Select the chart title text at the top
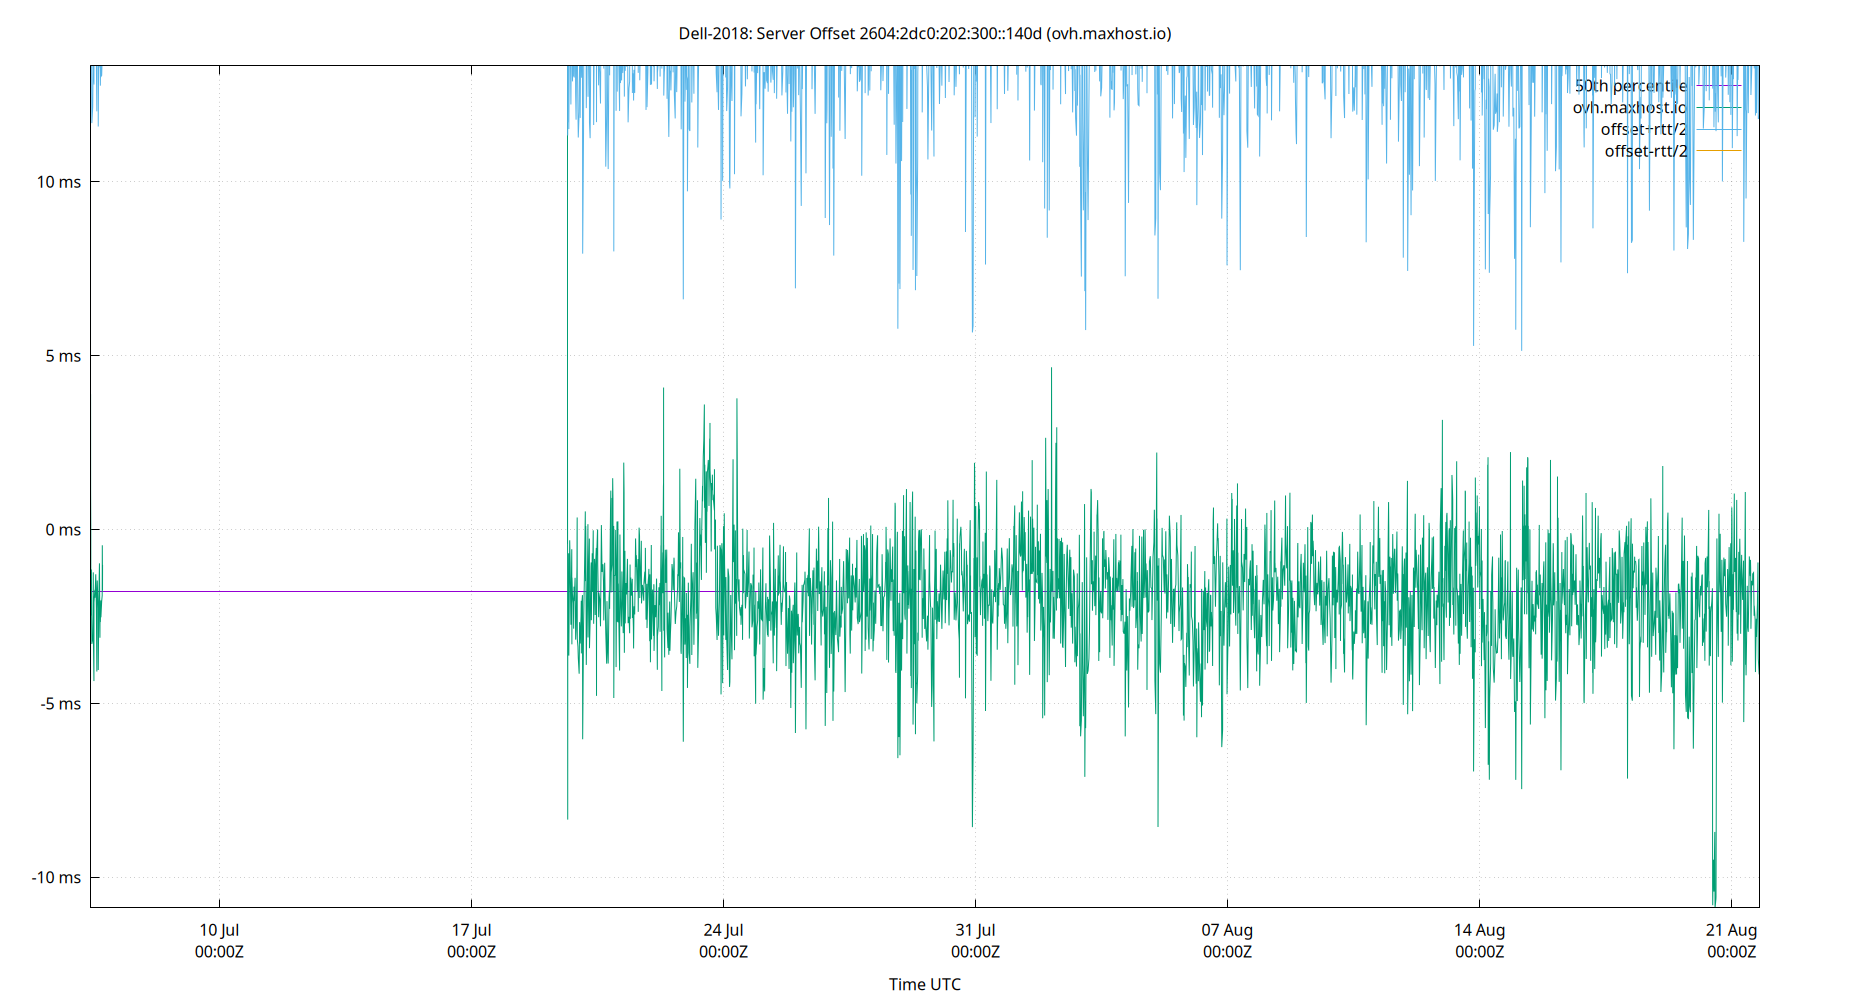 coord(925,33)
